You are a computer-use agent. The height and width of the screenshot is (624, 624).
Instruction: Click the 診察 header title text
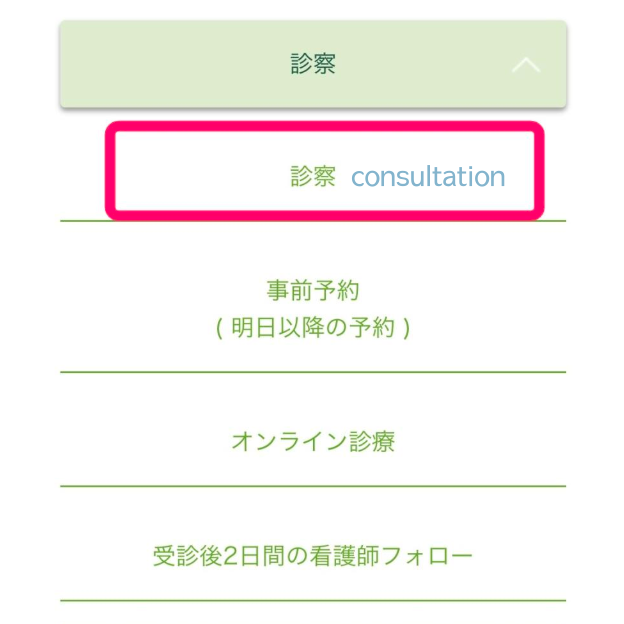click(313, 65)
